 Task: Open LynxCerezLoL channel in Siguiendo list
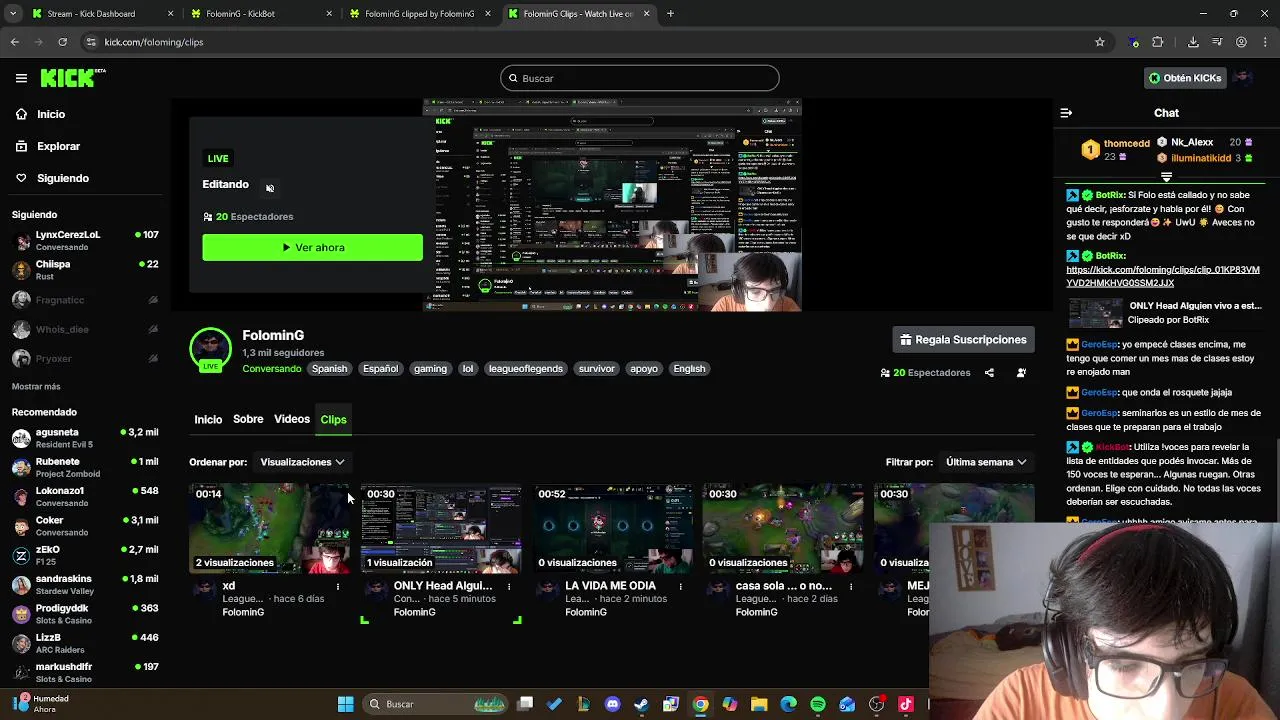pos(85,240)
